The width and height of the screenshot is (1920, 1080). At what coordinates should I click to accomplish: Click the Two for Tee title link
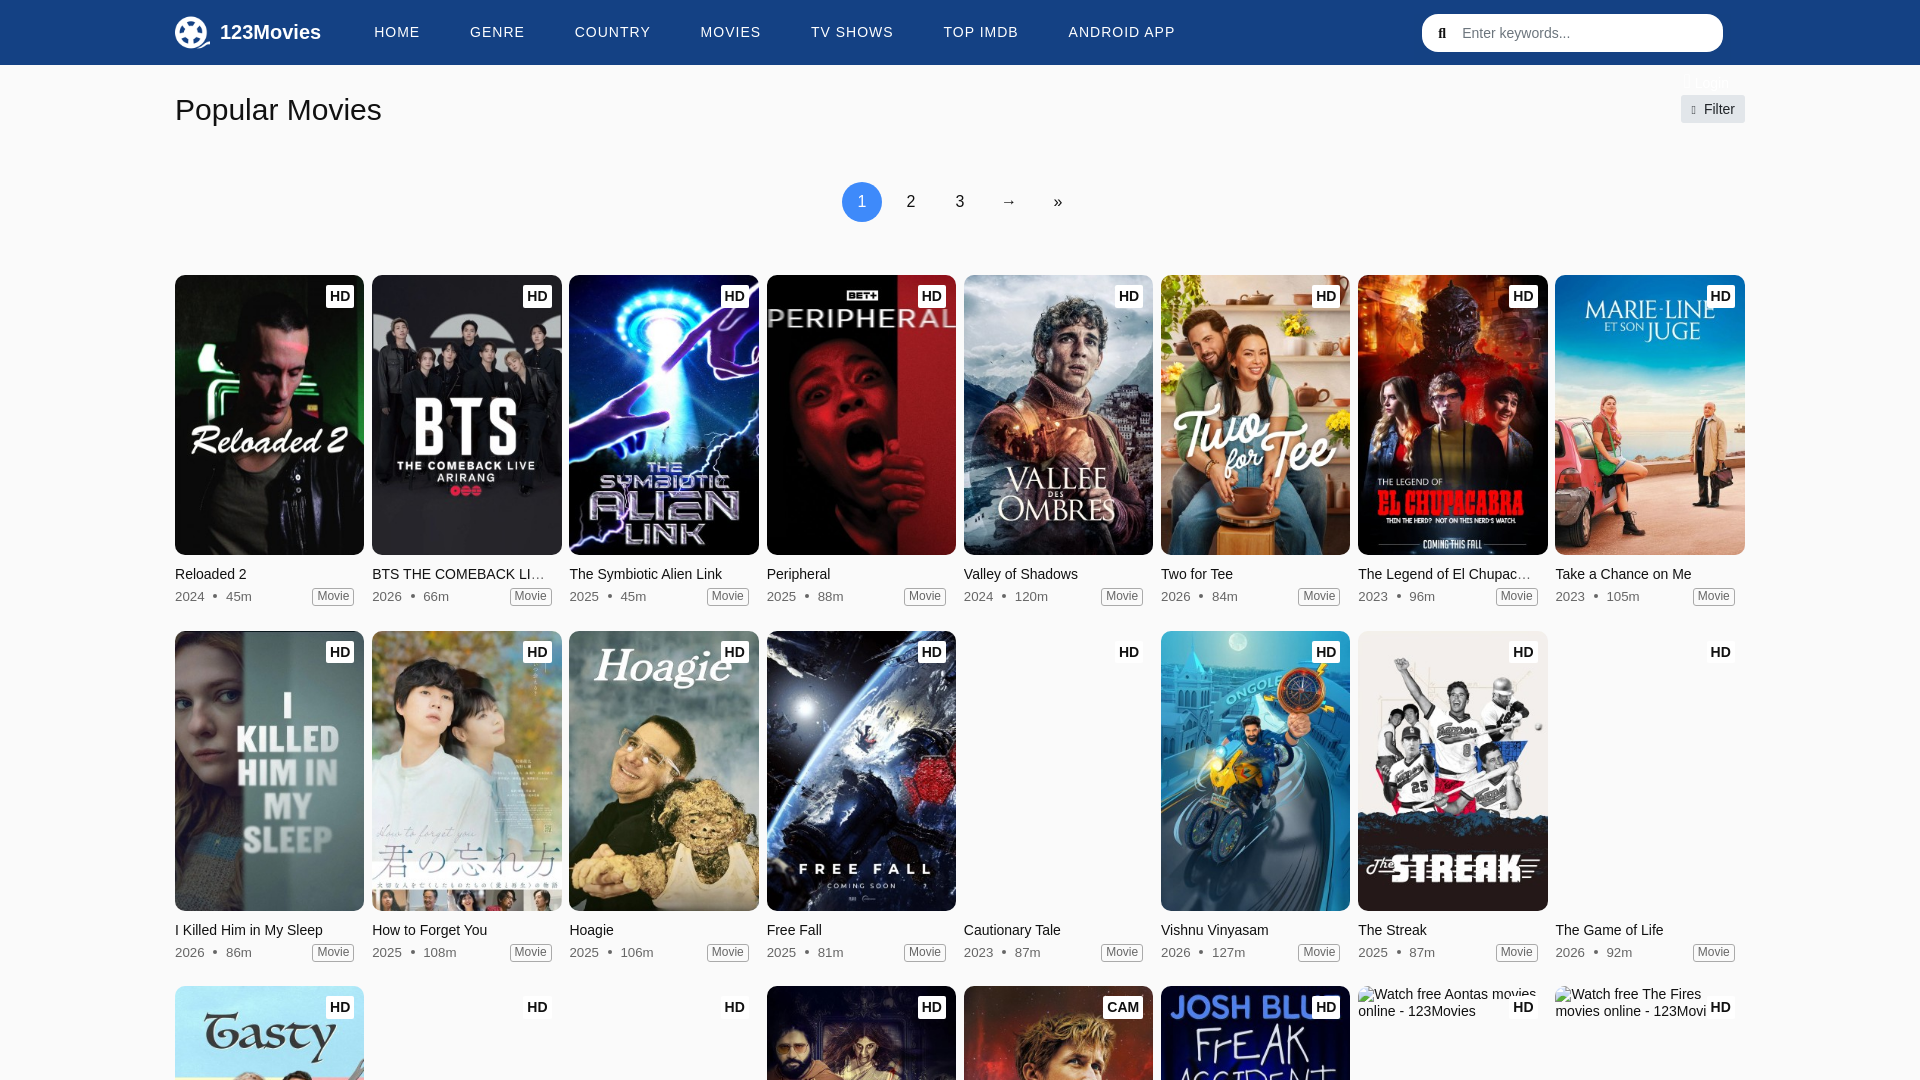(1197, 574)
